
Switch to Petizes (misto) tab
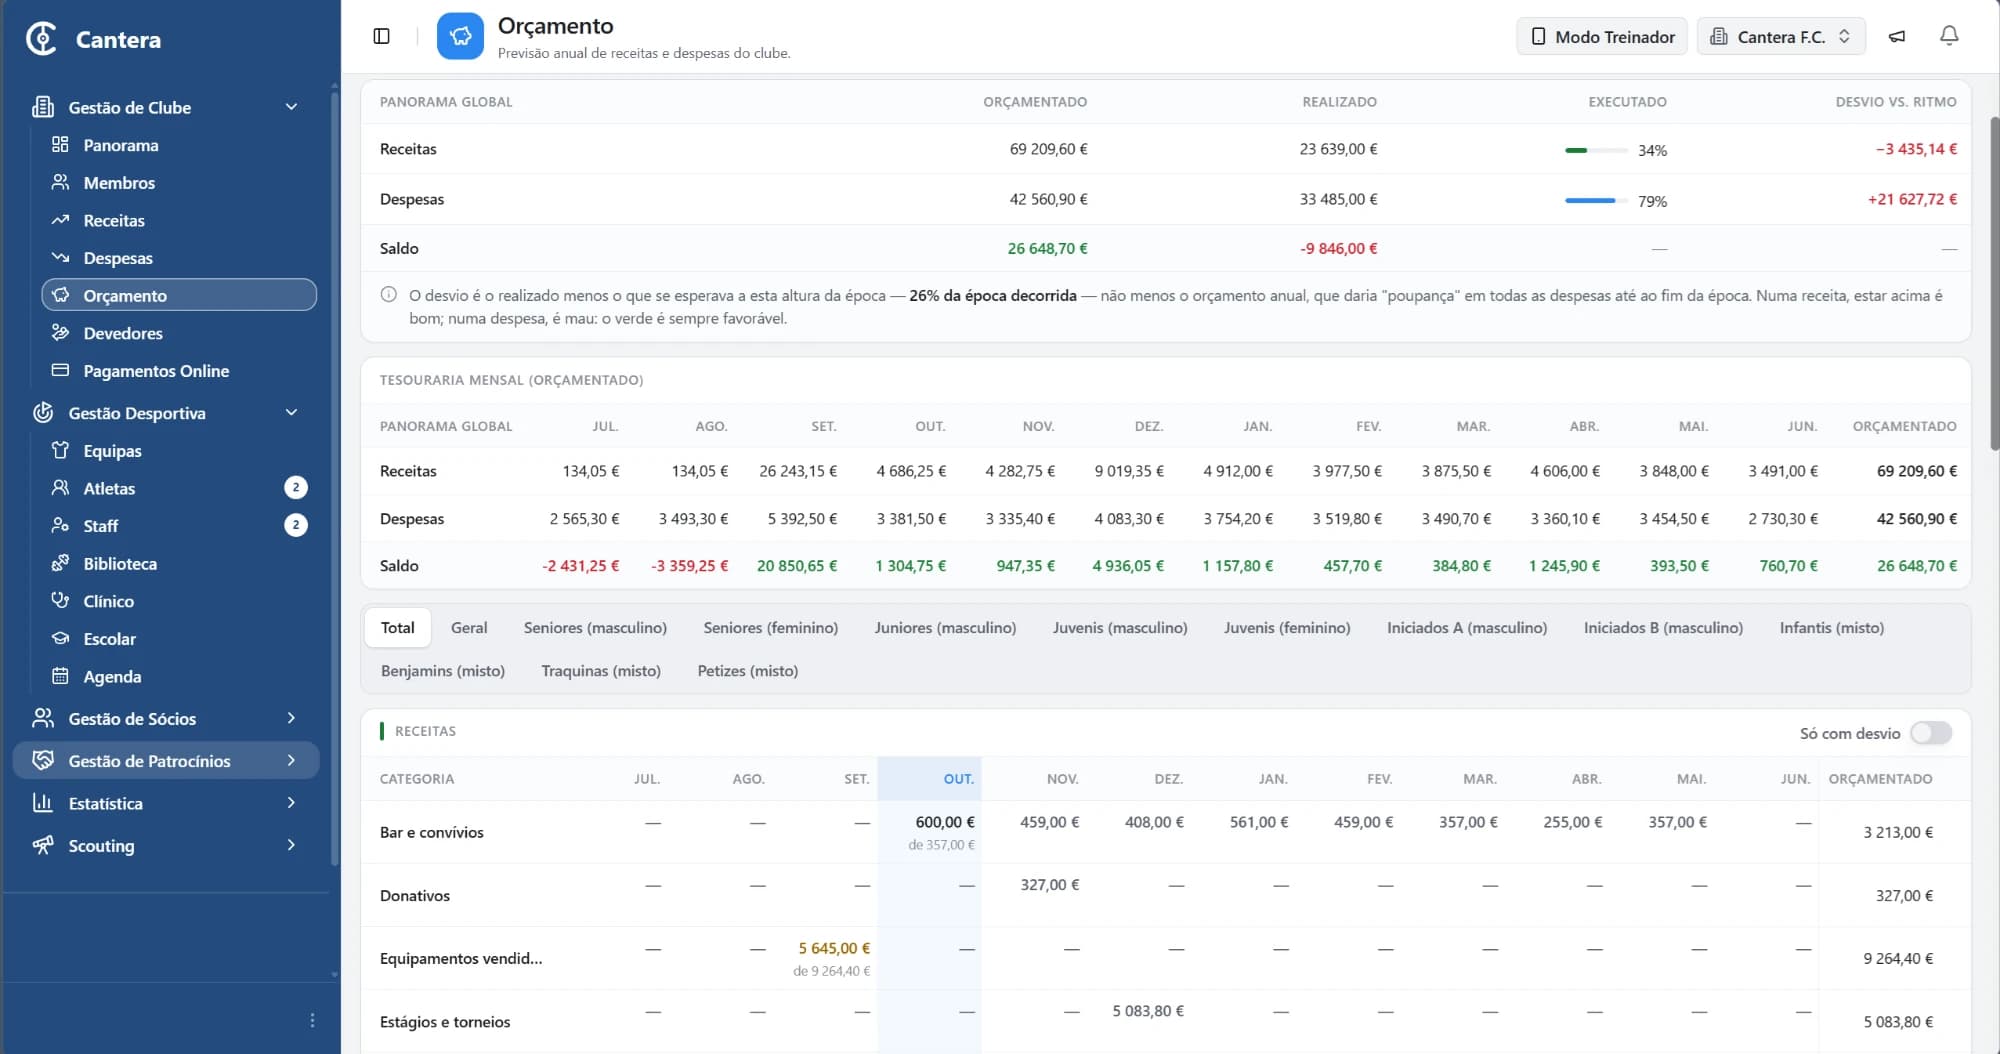pos(747,671)
